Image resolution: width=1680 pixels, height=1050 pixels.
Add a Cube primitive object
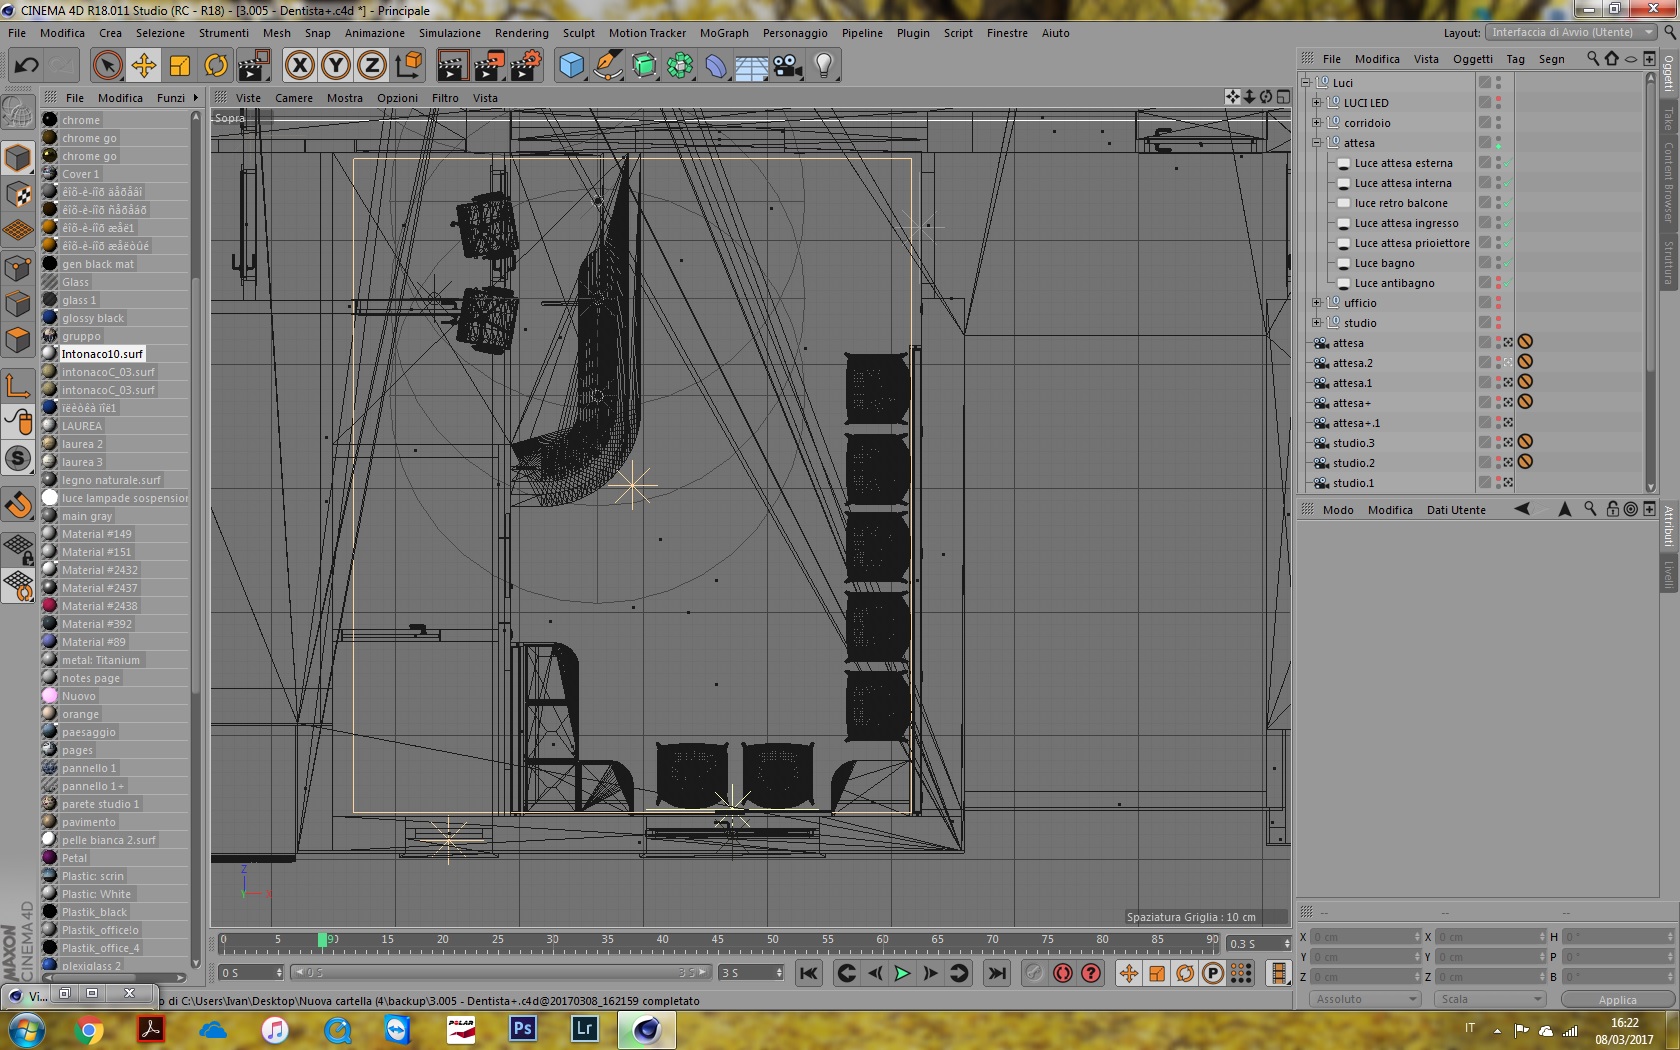tap(571, 66)
